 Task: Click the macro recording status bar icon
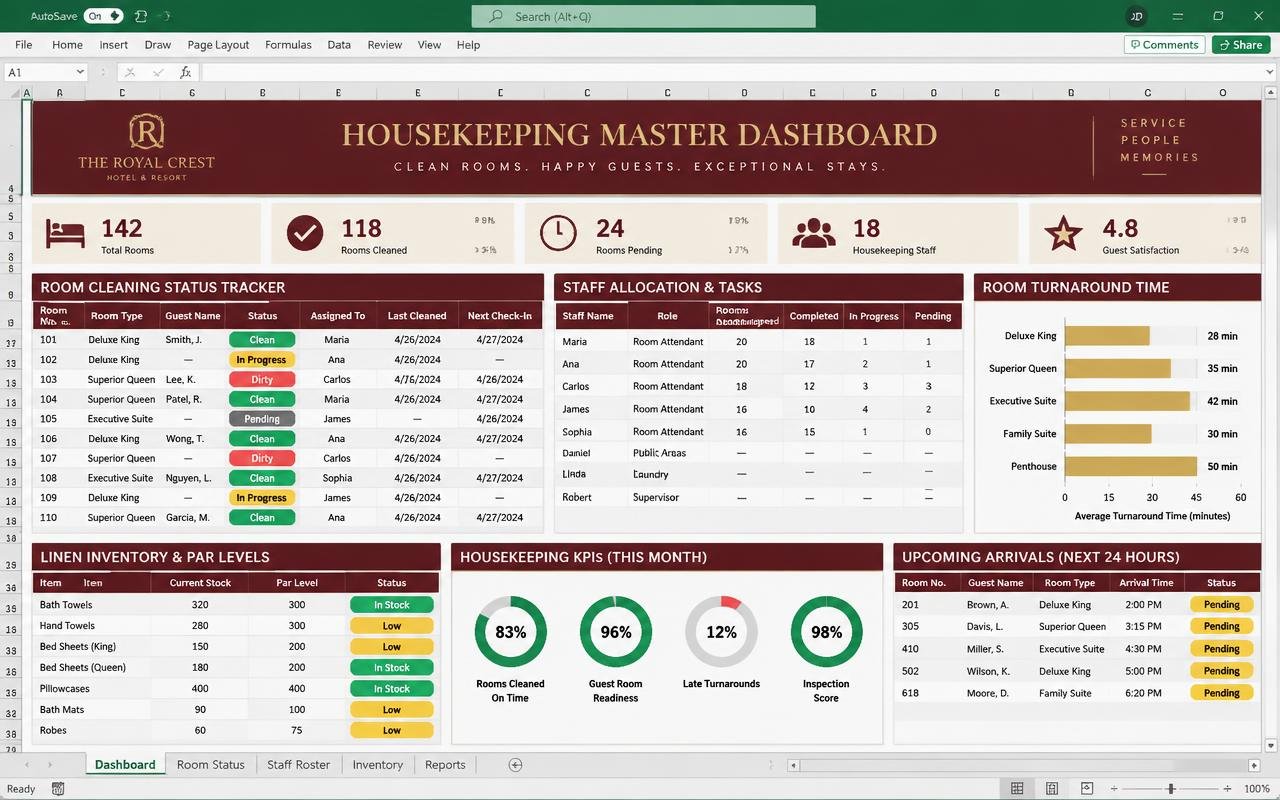pos(57,789)
